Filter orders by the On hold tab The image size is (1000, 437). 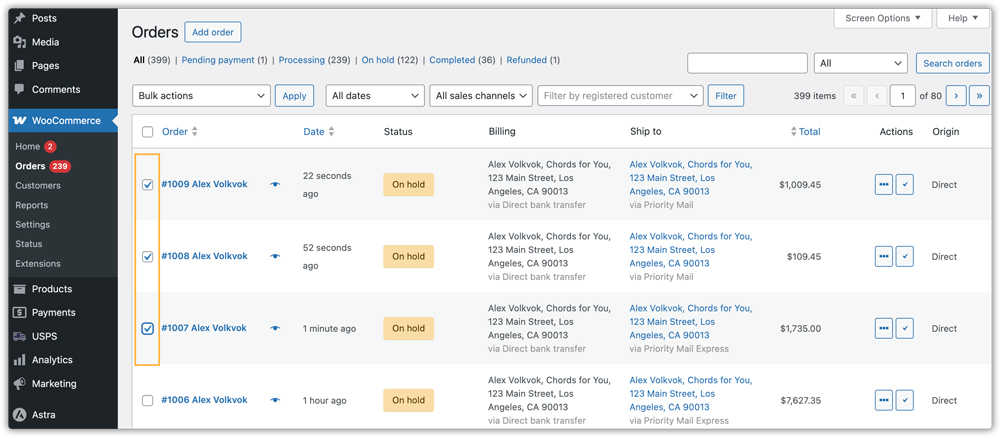pyautogui.click(x=377, y=60)
